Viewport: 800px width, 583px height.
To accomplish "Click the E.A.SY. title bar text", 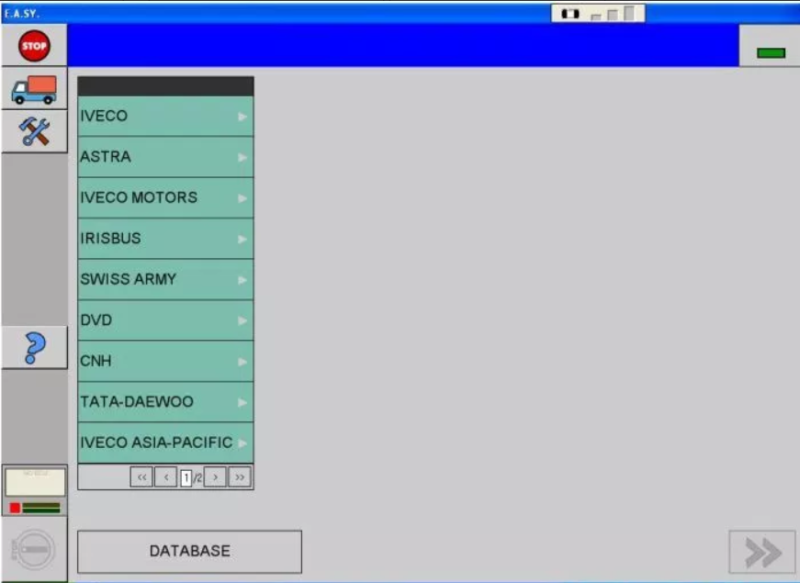I will (x=21, y=13).
